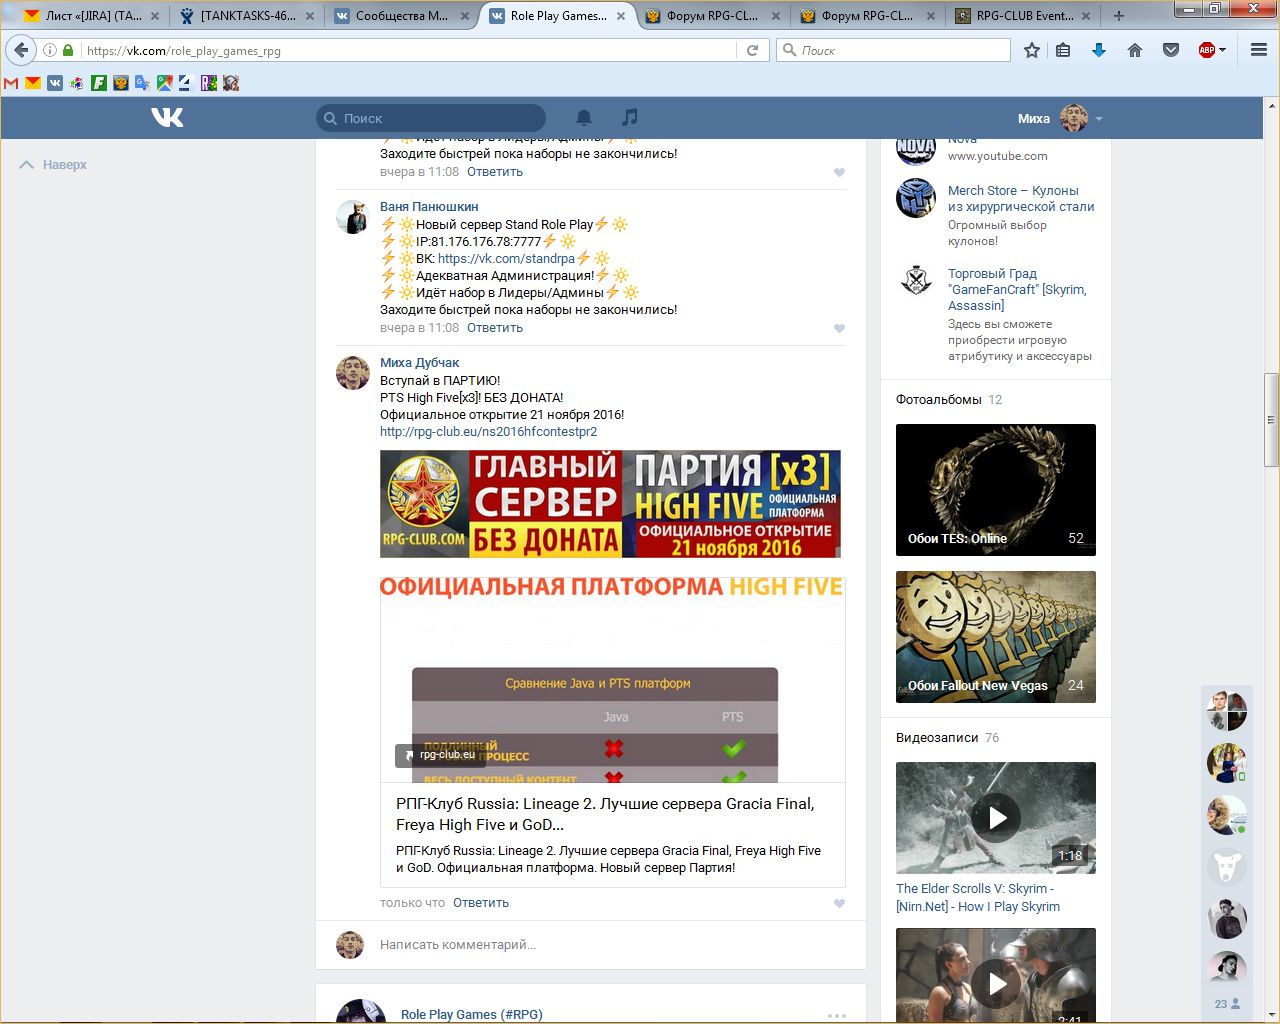Screen dimensions: 1280x1024
Task: Open the VK music player icon
Action: 629,118
